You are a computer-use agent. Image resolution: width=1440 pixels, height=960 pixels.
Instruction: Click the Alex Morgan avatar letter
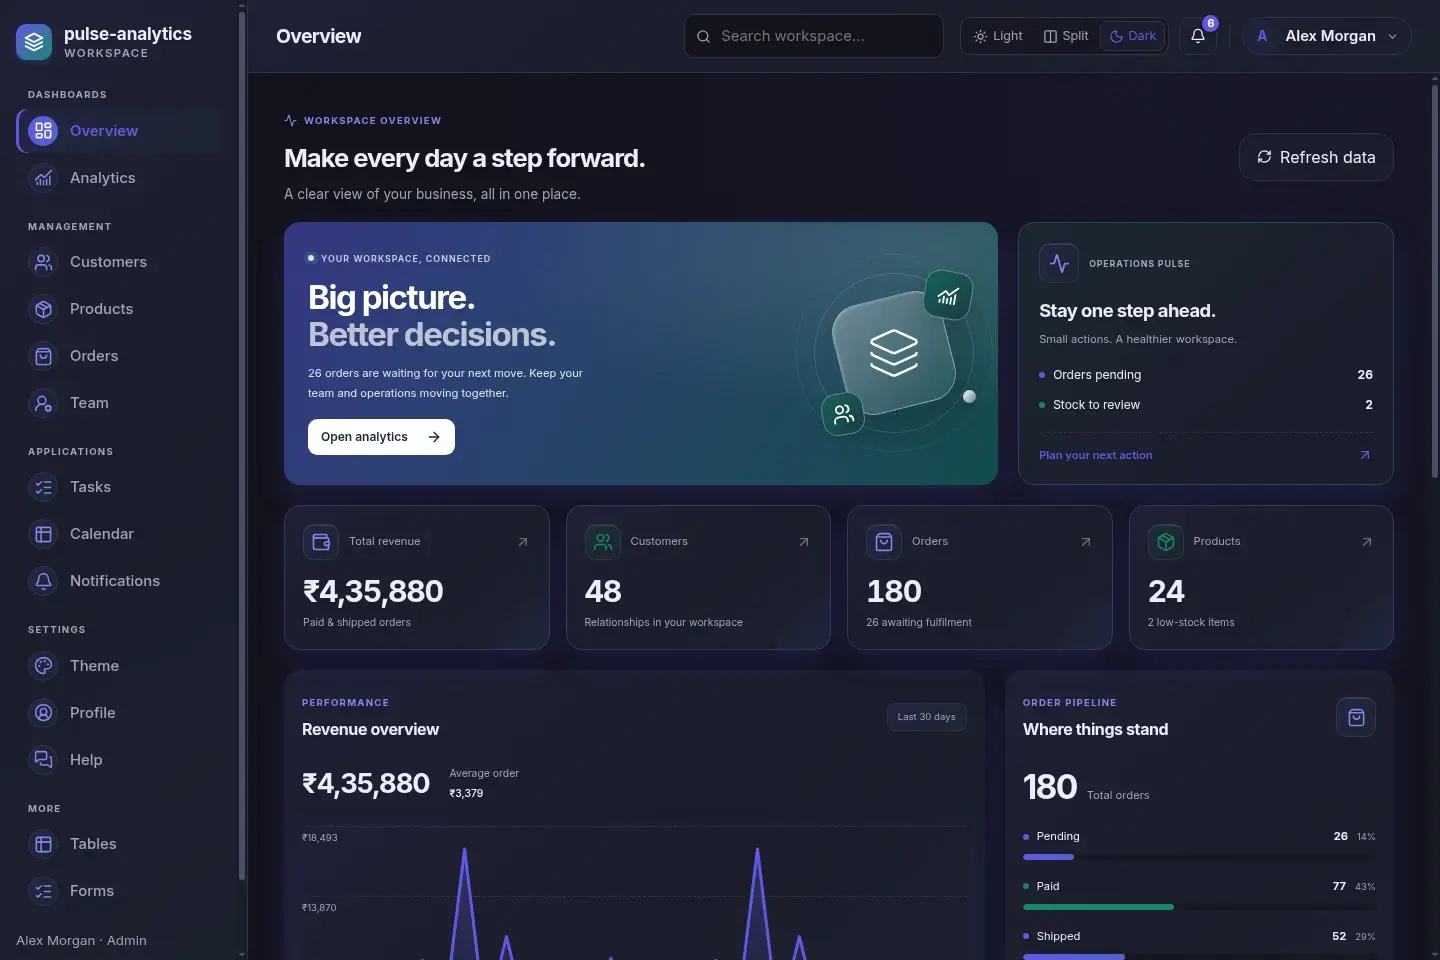coord(1262,36)
